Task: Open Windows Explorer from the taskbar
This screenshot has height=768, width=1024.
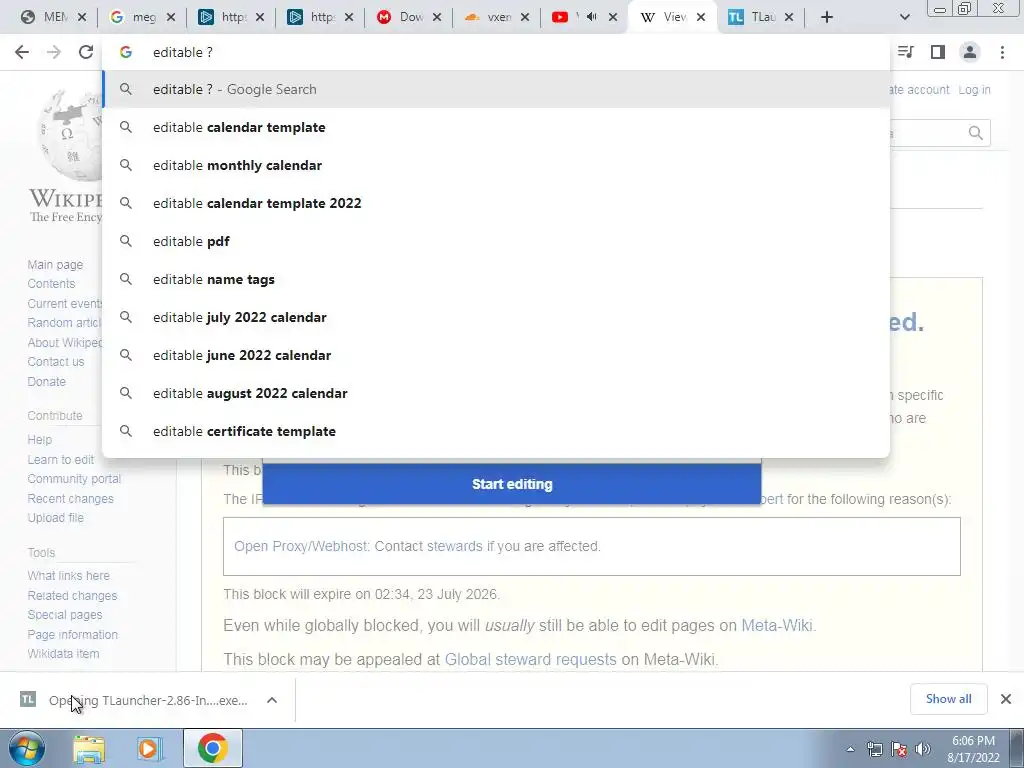Action: coord(89,748)
